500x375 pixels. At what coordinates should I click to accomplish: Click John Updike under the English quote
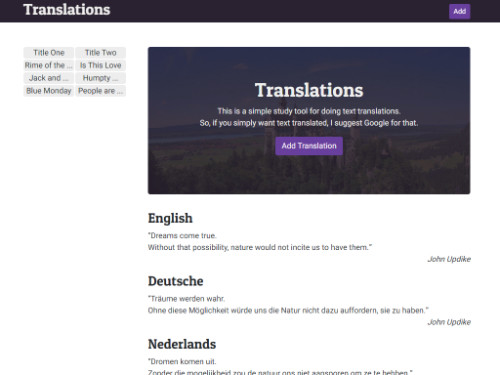pyautogui.click(x=449, y=259)
